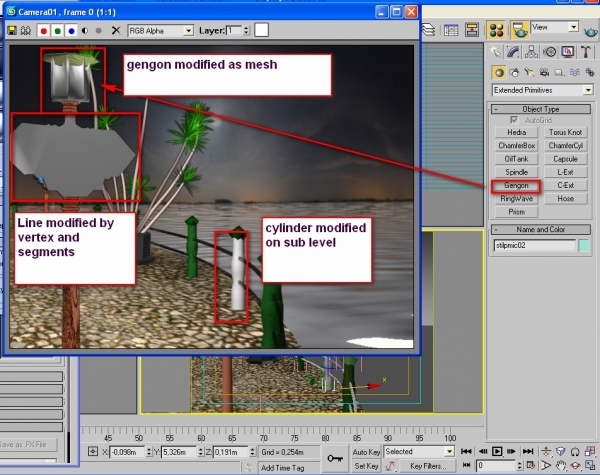Go to the start frame

(466, 452)
